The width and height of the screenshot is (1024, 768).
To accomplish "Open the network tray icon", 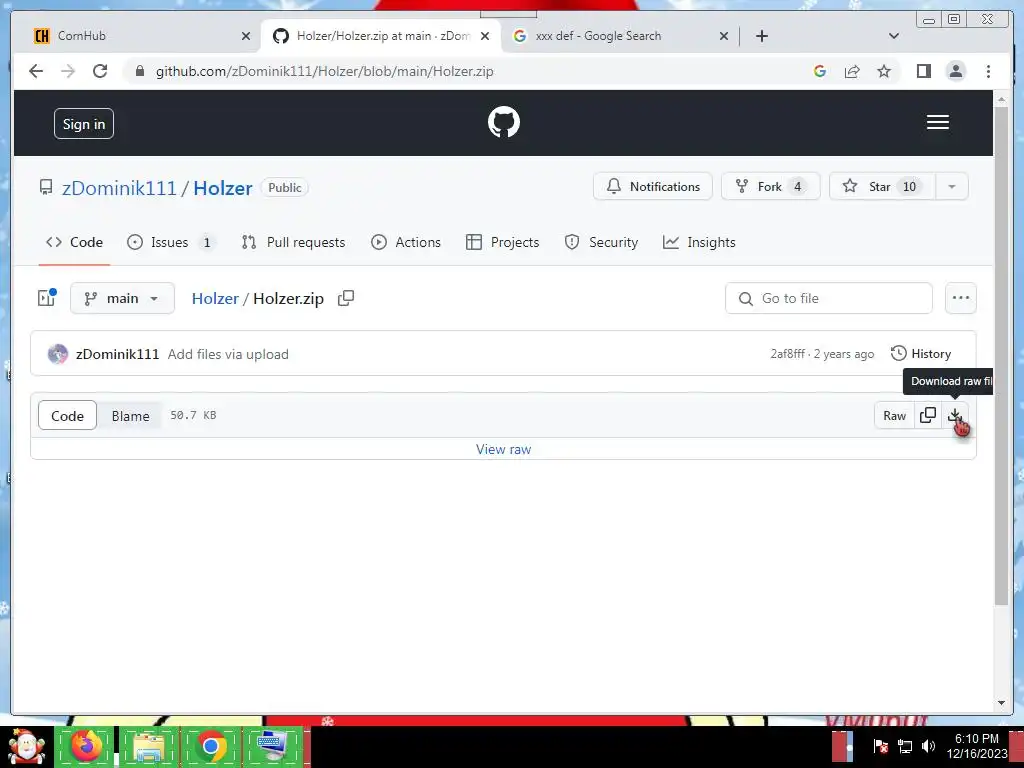I will [x=905, y=746].
